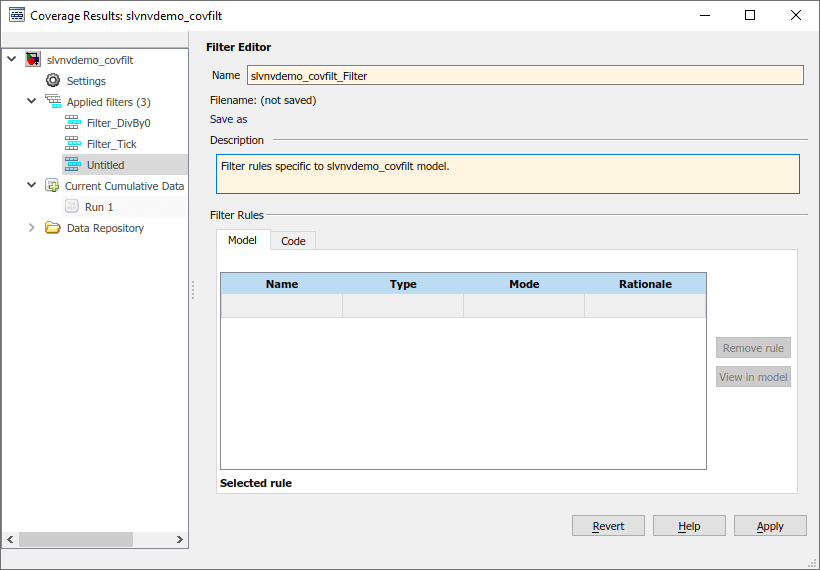Click the Applied filters icon
This screenshot has width=820, height=570.
53,102
